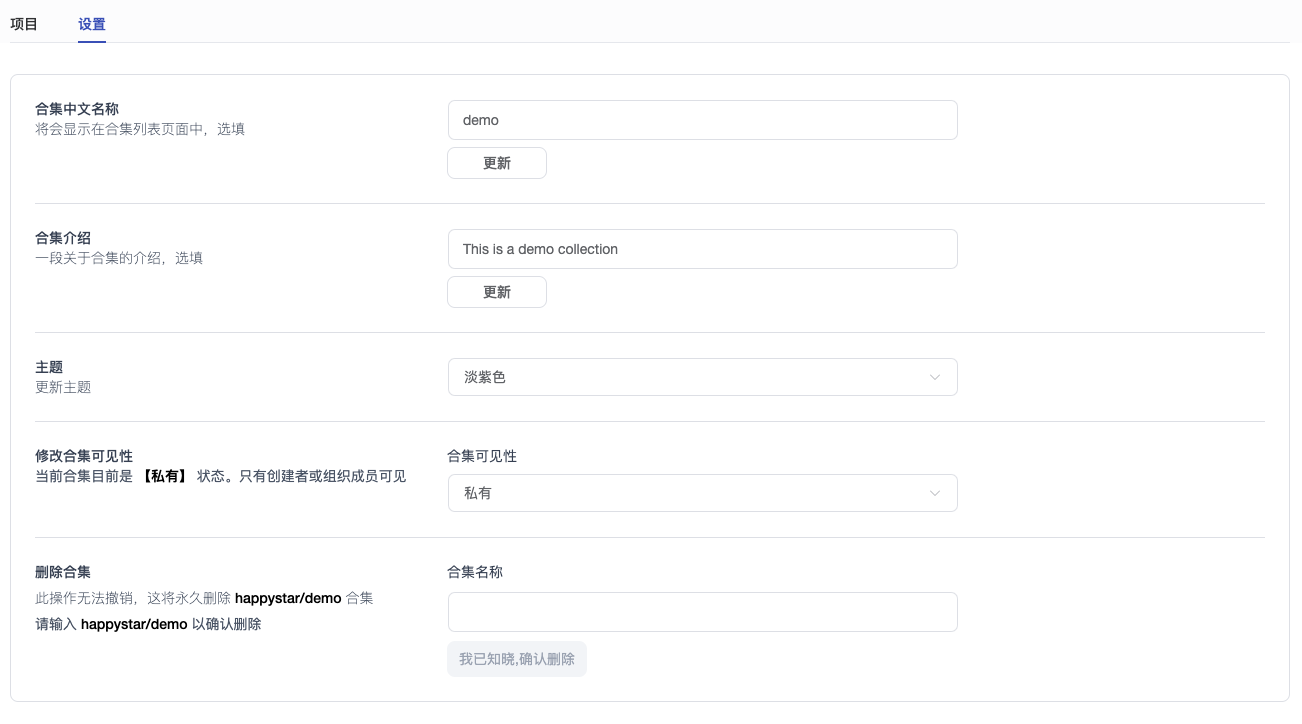Click the chevron arrow in the visibility selector
Image resolution: width=1302 pixels, height=724 pixels.
coord(935,493)
